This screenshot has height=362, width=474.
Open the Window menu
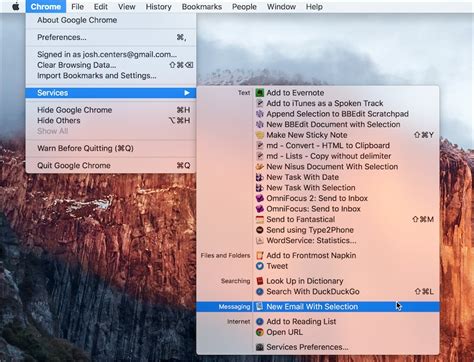point(281,7)
